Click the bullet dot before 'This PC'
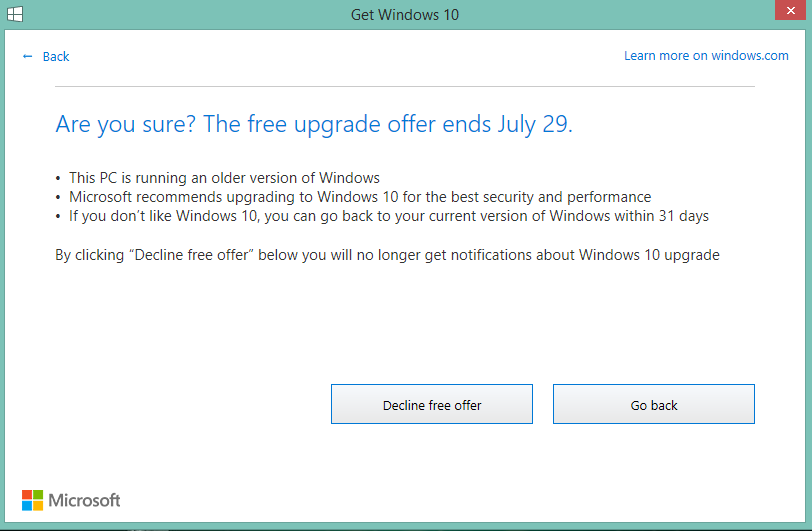This screenshot has height=531, width=812. [x=59, y=179]
